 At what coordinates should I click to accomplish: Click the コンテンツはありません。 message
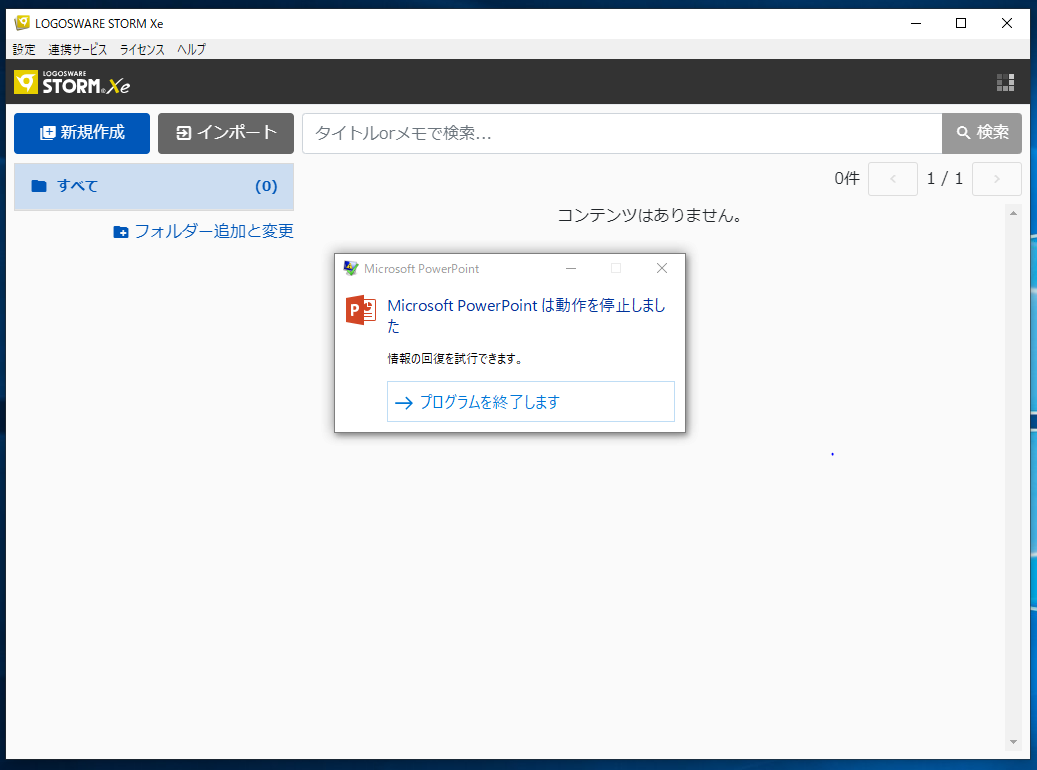click(649, 216)
